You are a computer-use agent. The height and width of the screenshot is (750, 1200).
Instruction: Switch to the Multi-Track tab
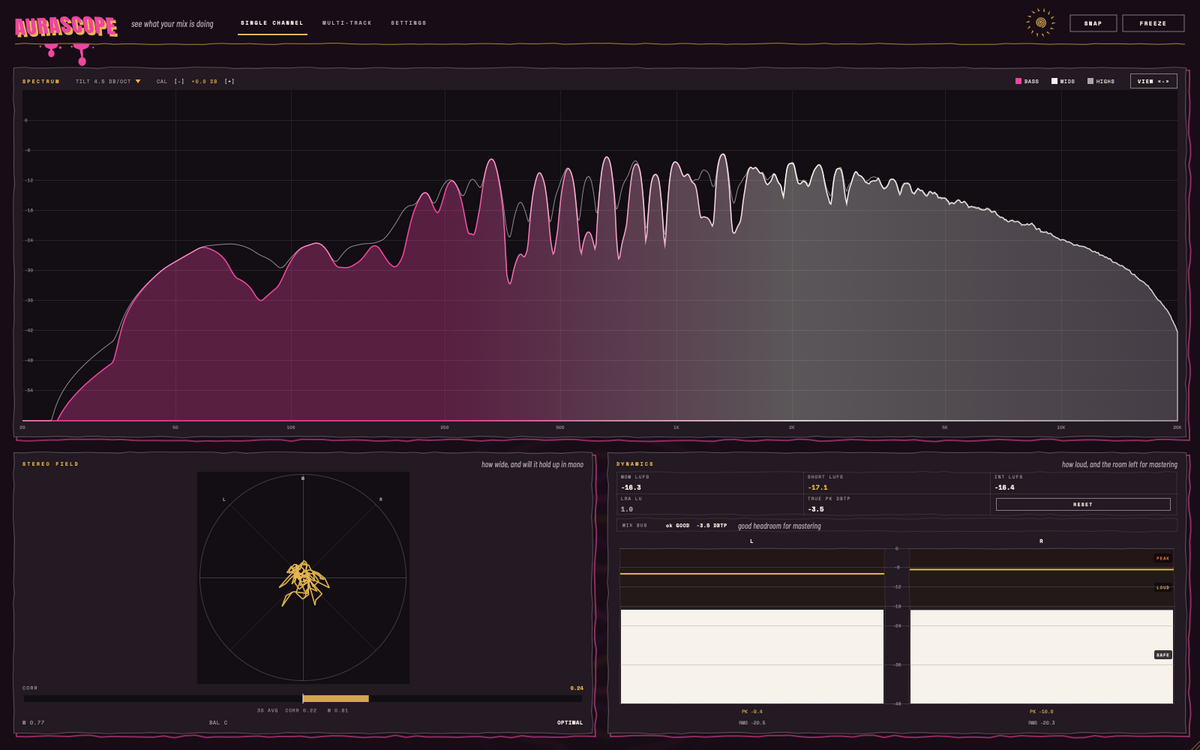[347, 23]
